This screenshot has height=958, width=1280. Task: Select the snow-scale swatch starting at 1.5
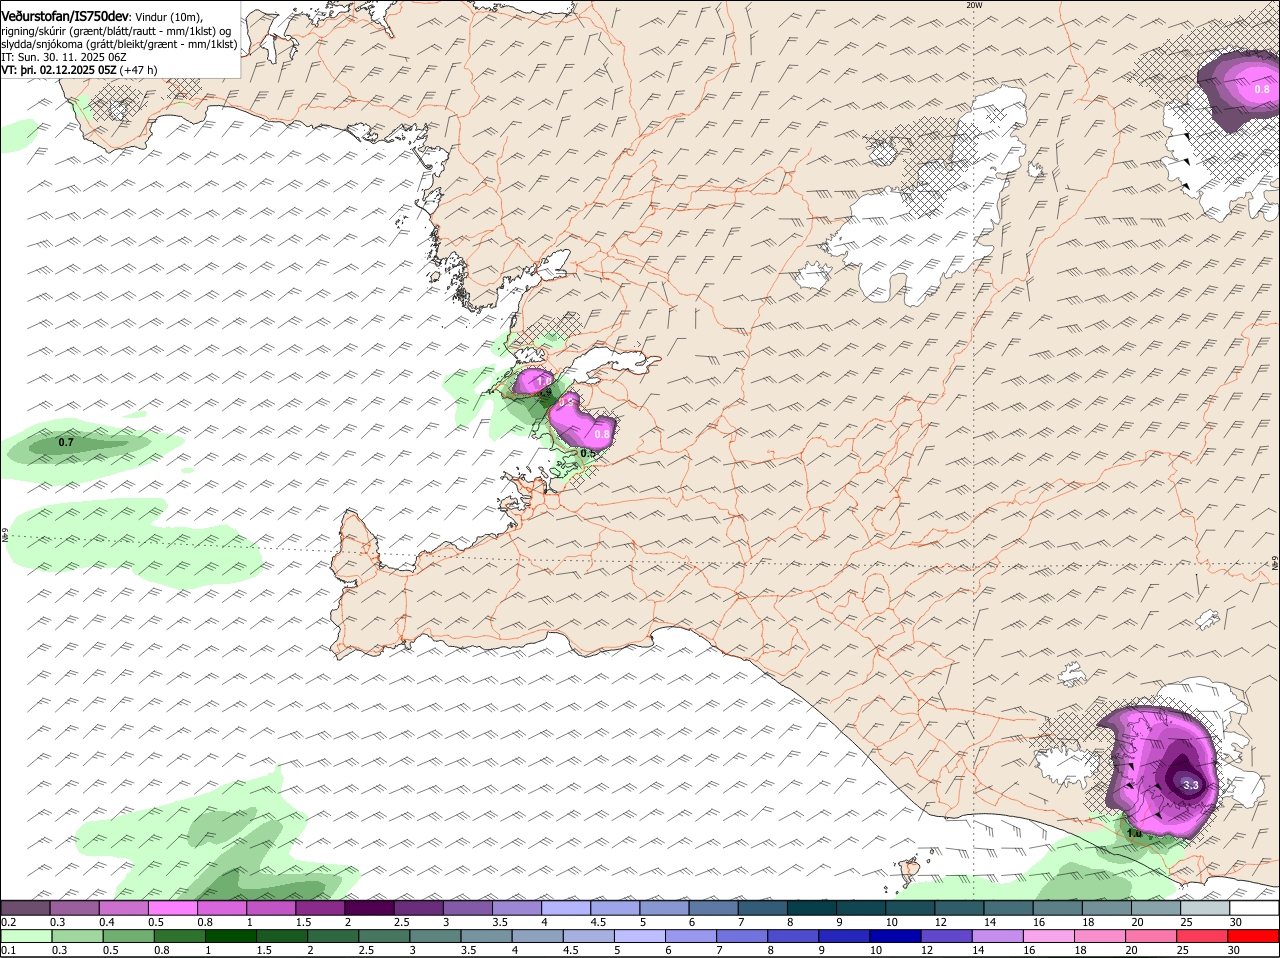click(x=320, y=908)
